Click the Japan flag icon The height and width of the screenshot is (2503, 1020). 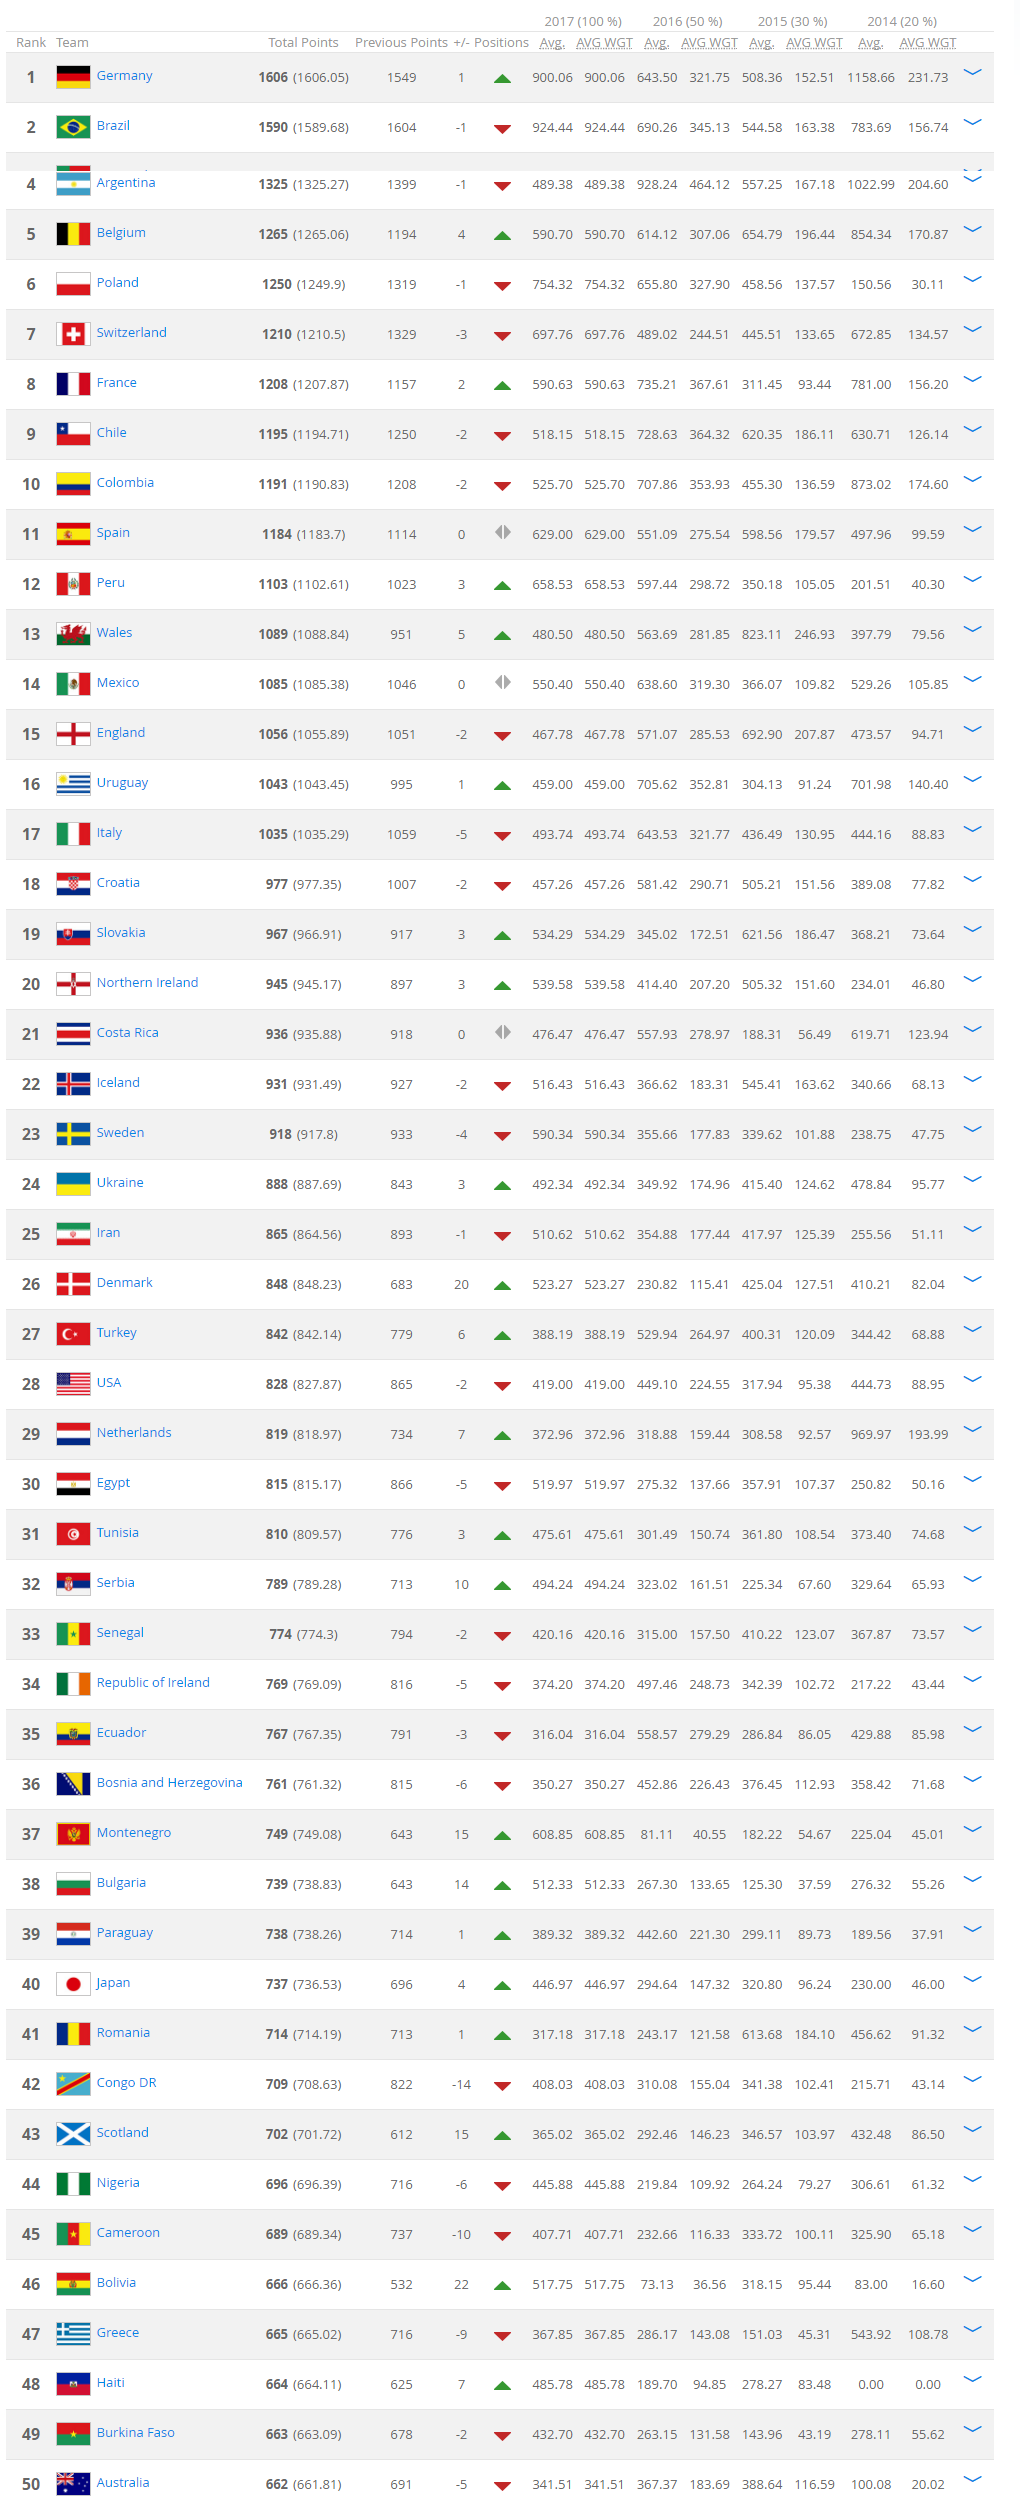point(73,1984)
